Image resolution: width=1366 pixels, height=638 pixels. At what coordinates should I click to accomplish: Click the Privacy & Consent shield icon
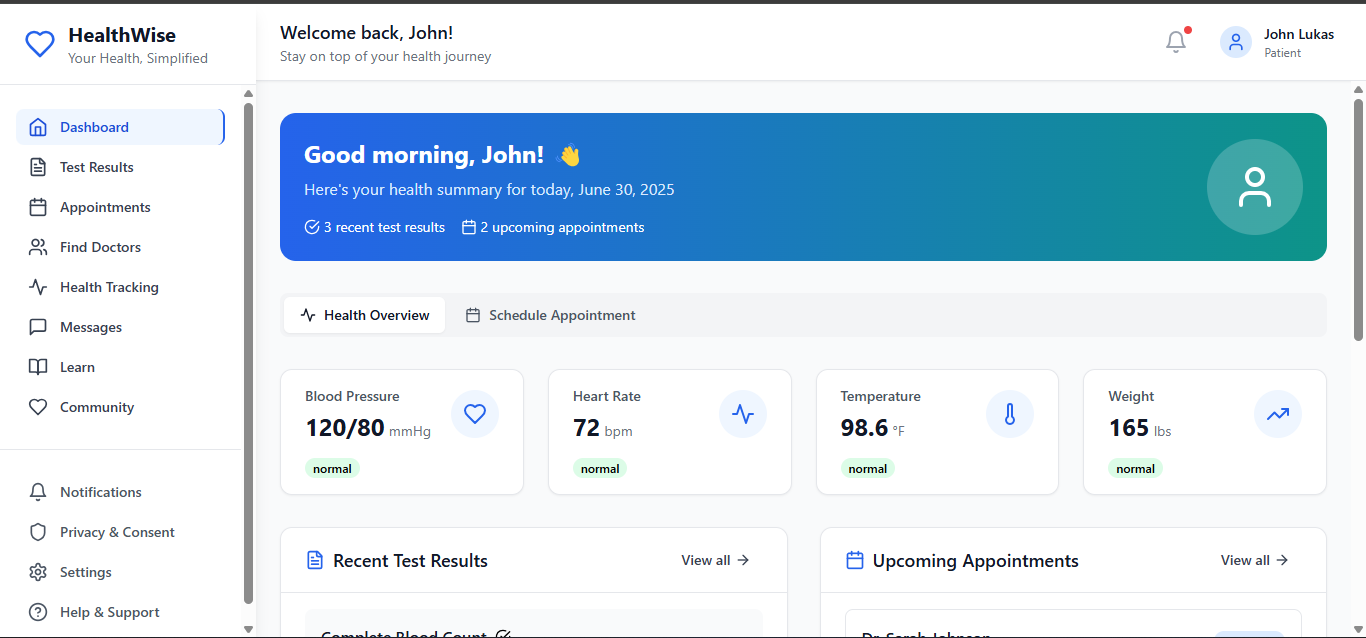pos(38,532)
